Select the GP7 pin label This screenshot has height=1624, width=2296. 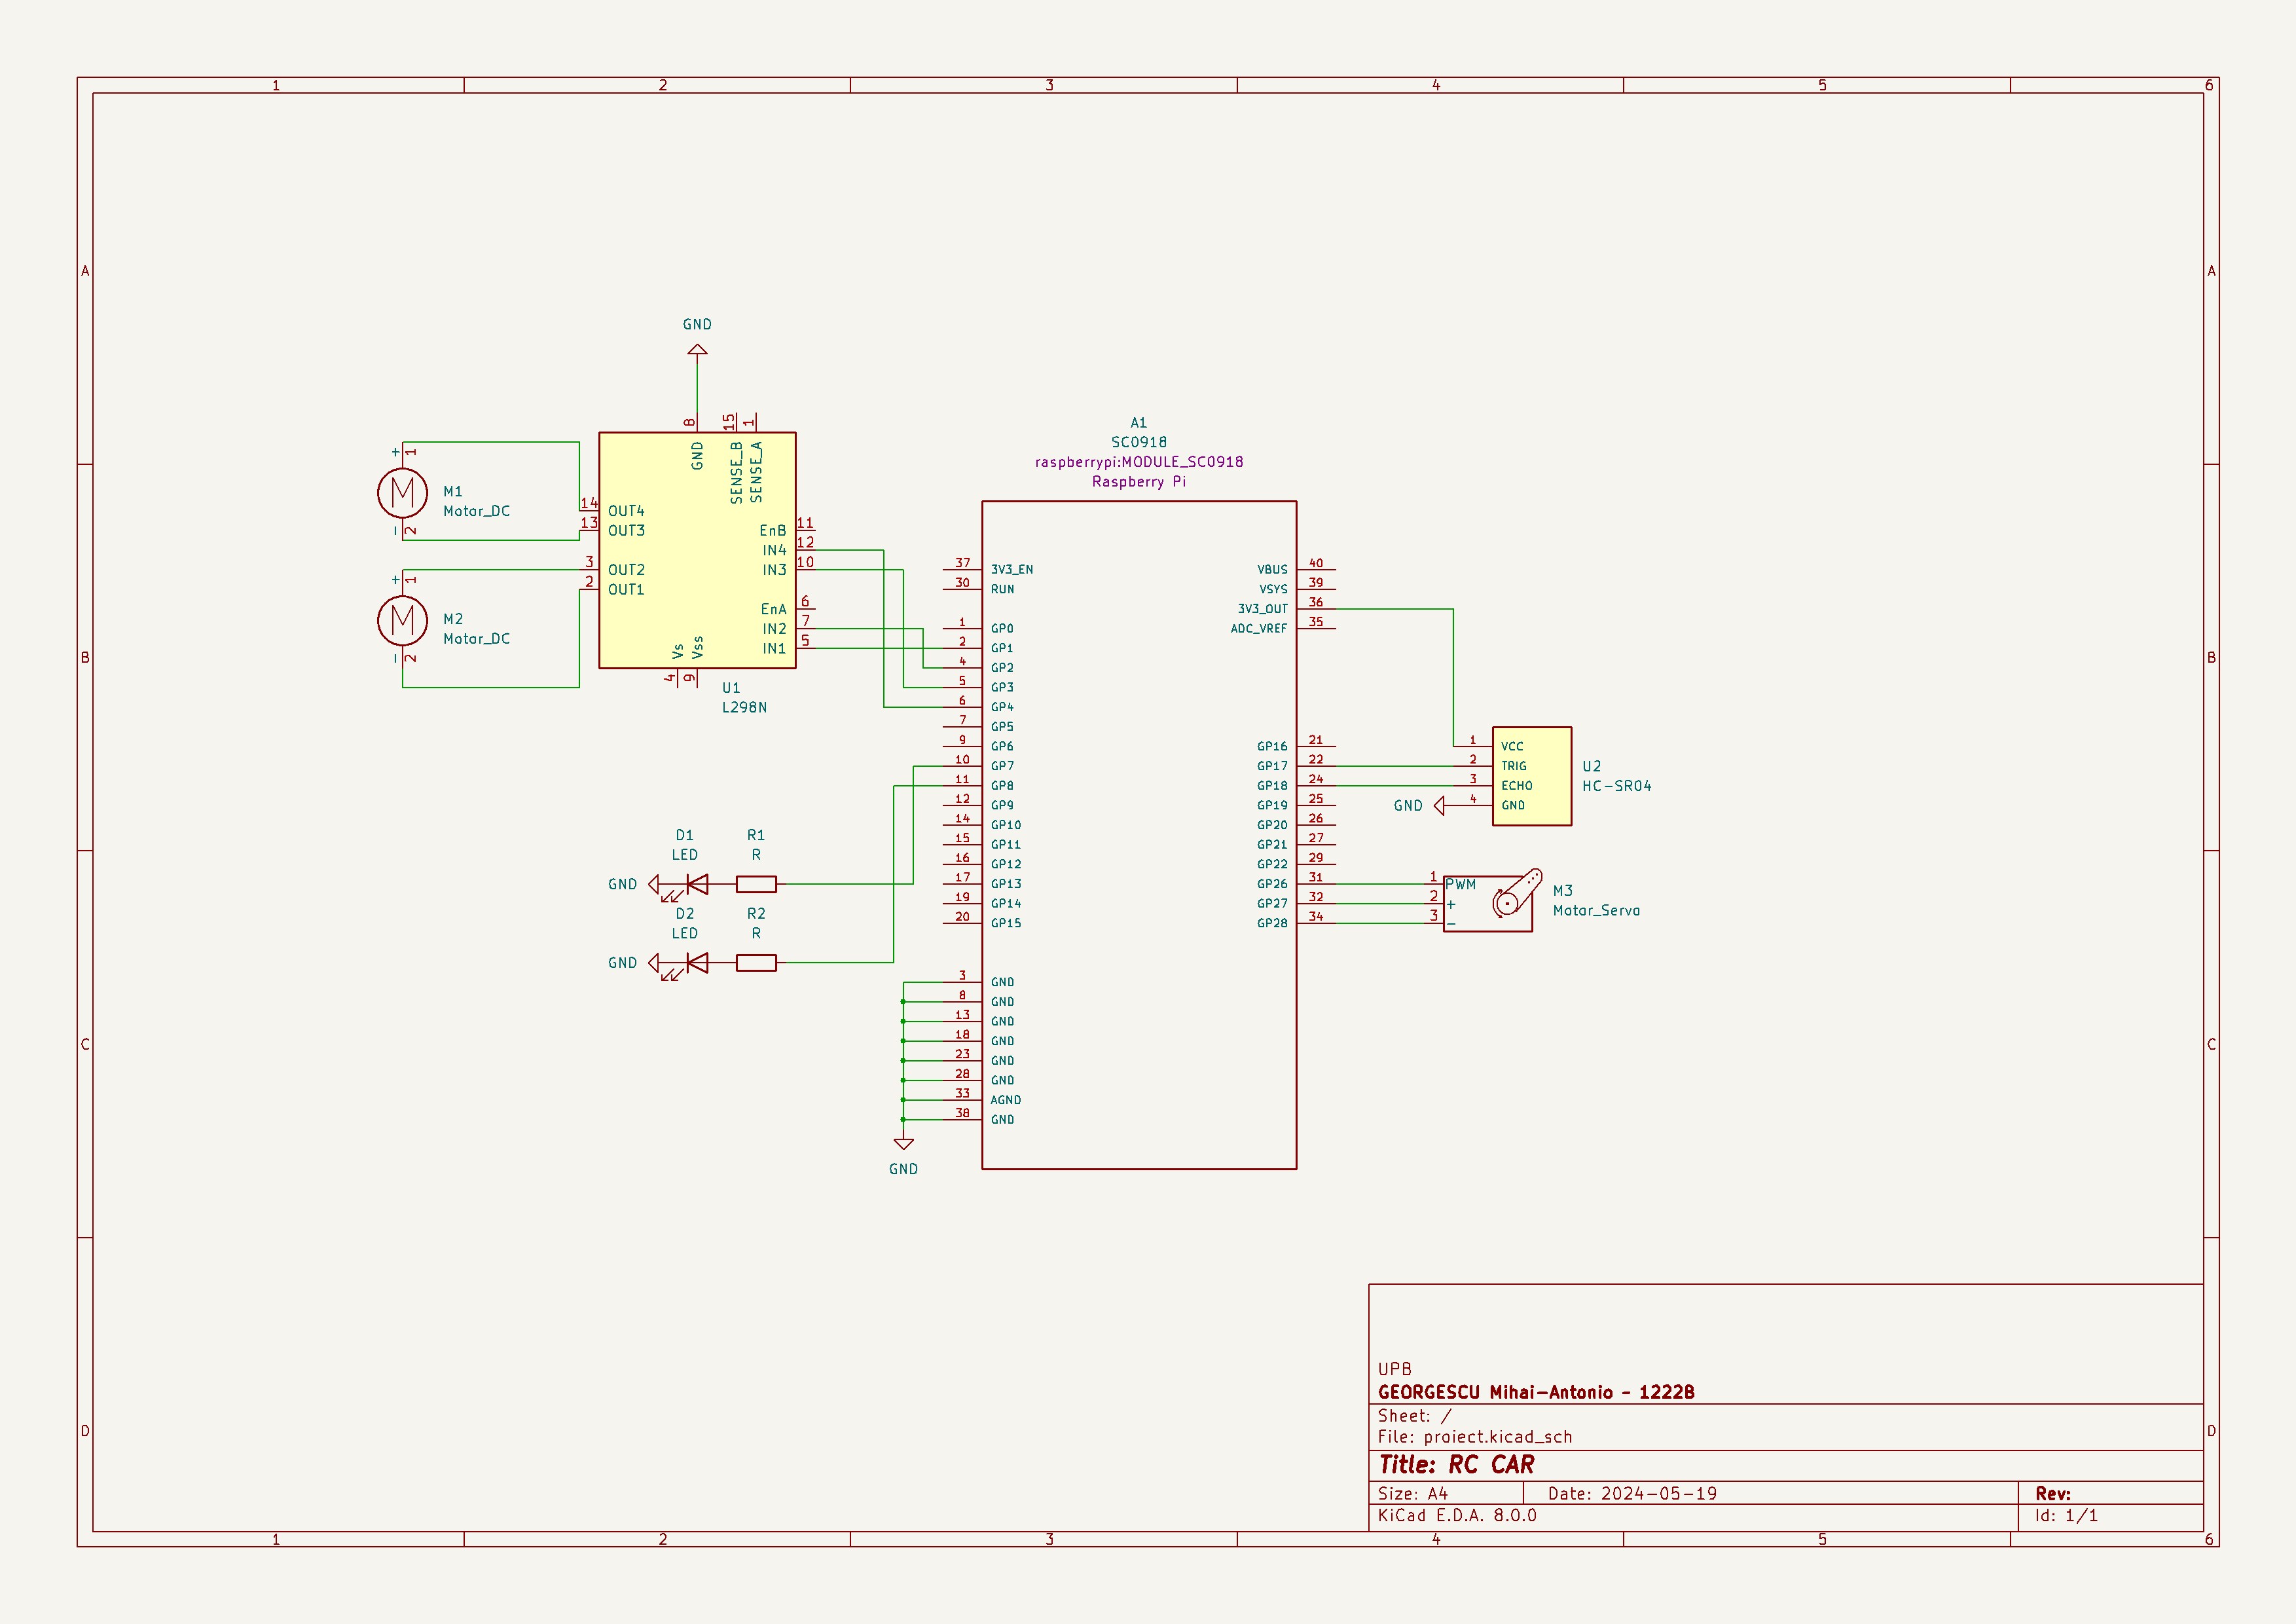coord(1002,766)
